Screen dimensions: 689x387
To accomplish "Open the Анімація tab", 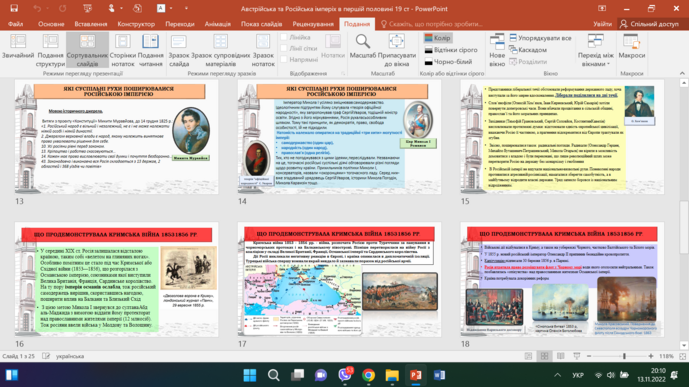I will 218,24.
